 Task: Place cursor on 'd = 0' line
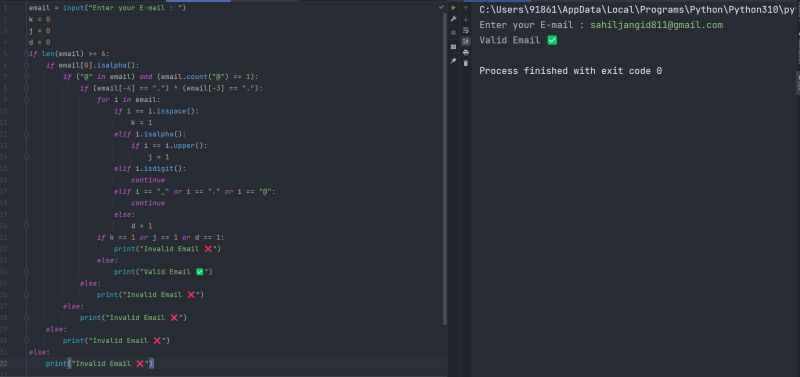click(39, 42)
